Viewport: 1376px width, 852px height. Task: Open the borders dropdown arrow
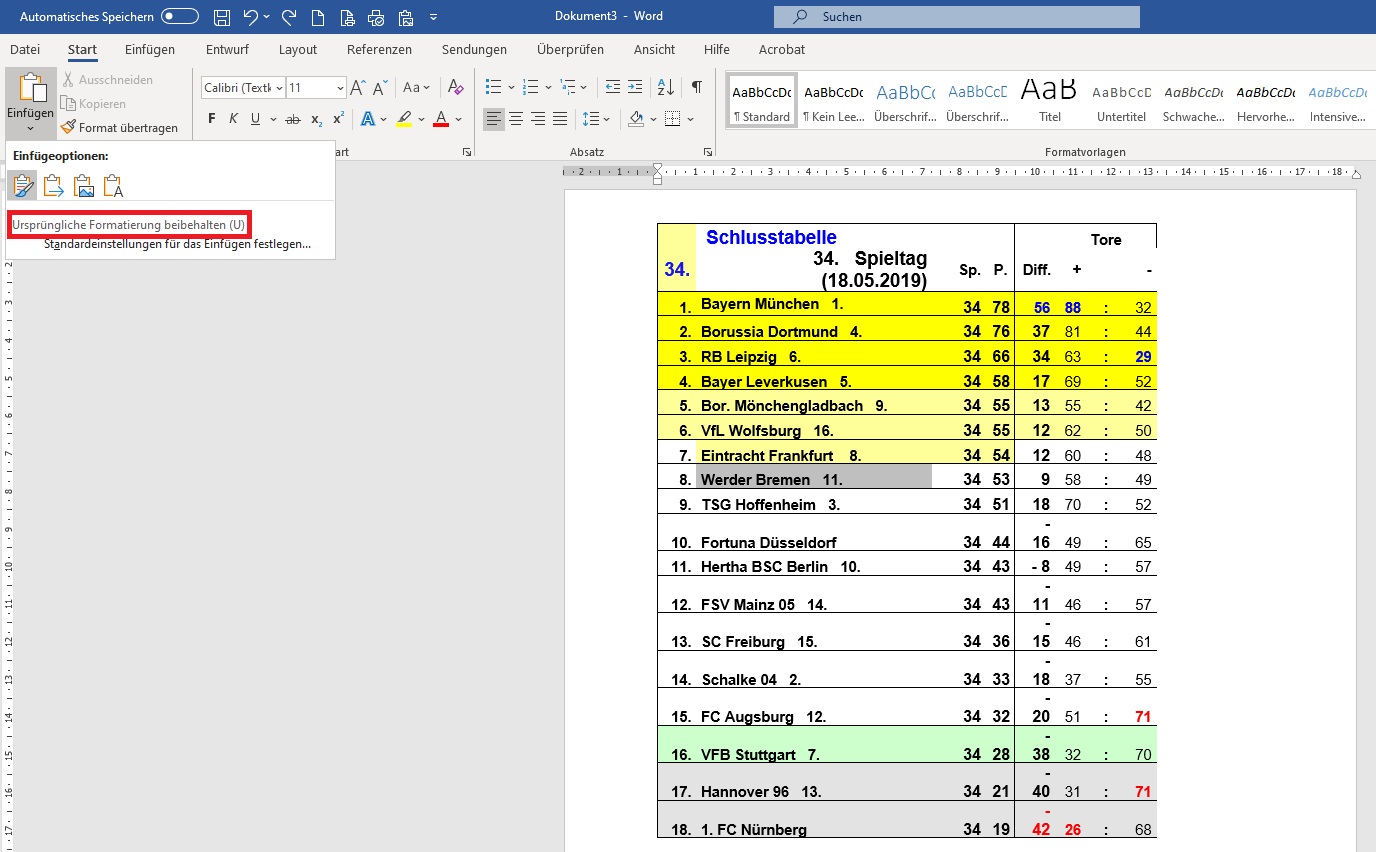(x=690, y=119)
